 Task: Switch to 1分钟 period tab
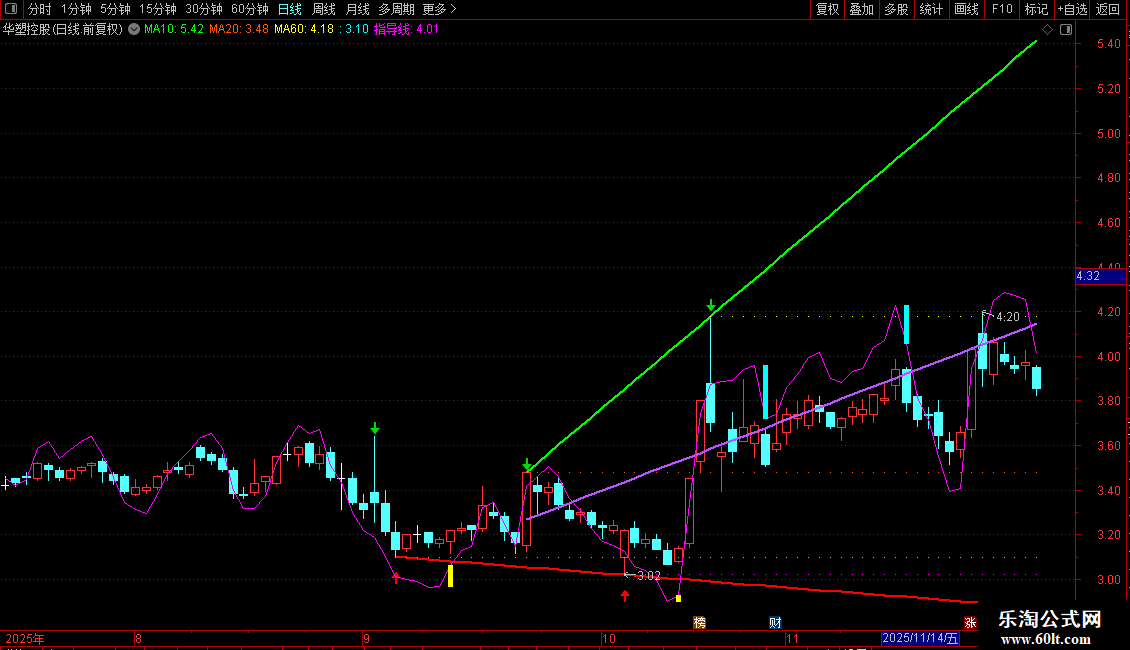pyautogui.click(x=76, y=9)
